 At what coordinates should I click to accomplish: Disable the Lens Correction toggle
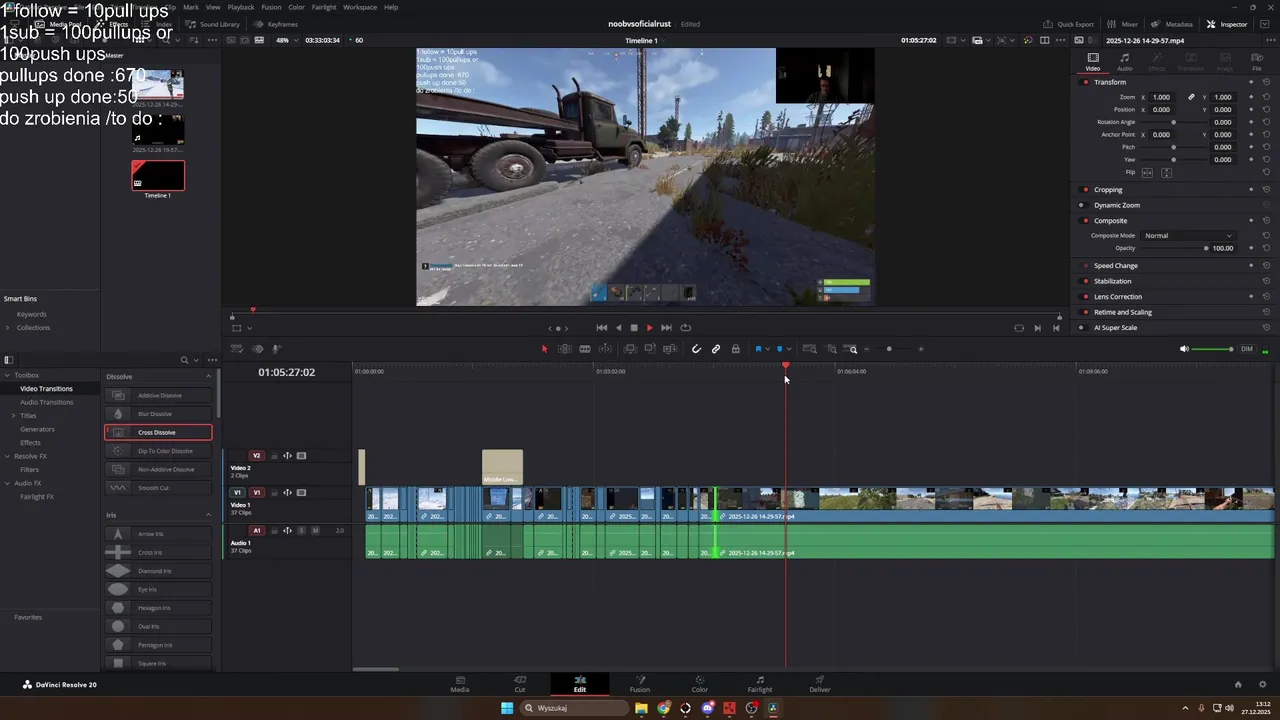pyautogui.click(x=1086, y=297)
